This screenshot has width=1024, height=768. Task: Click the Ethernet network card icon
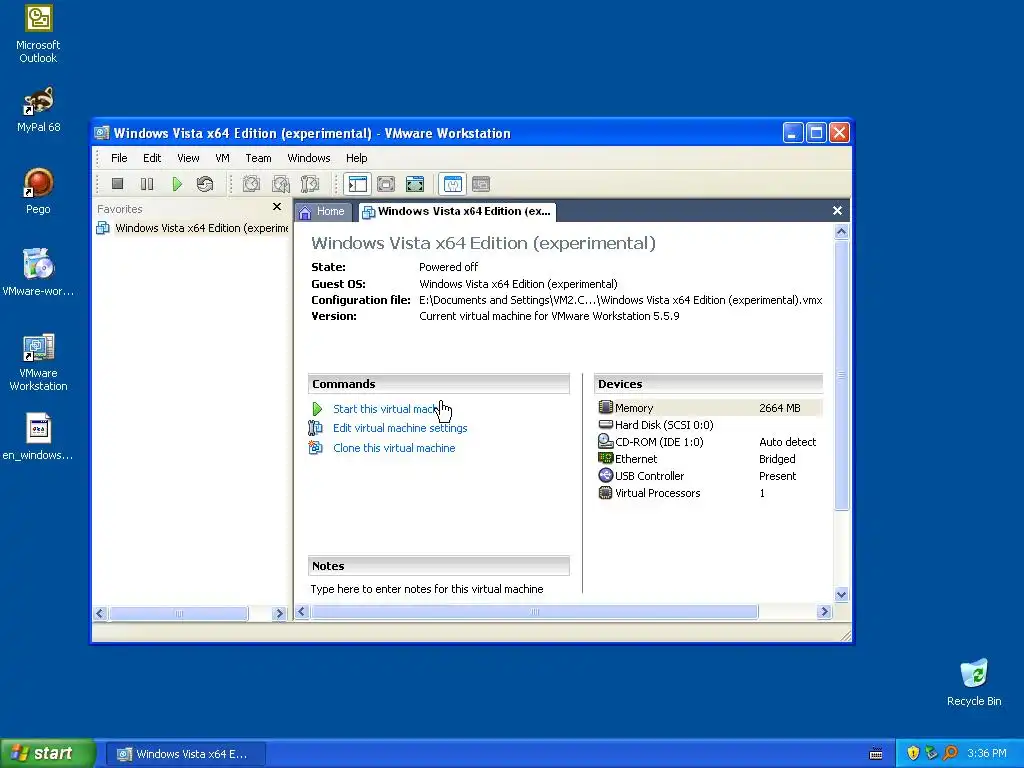pos(605,458)
